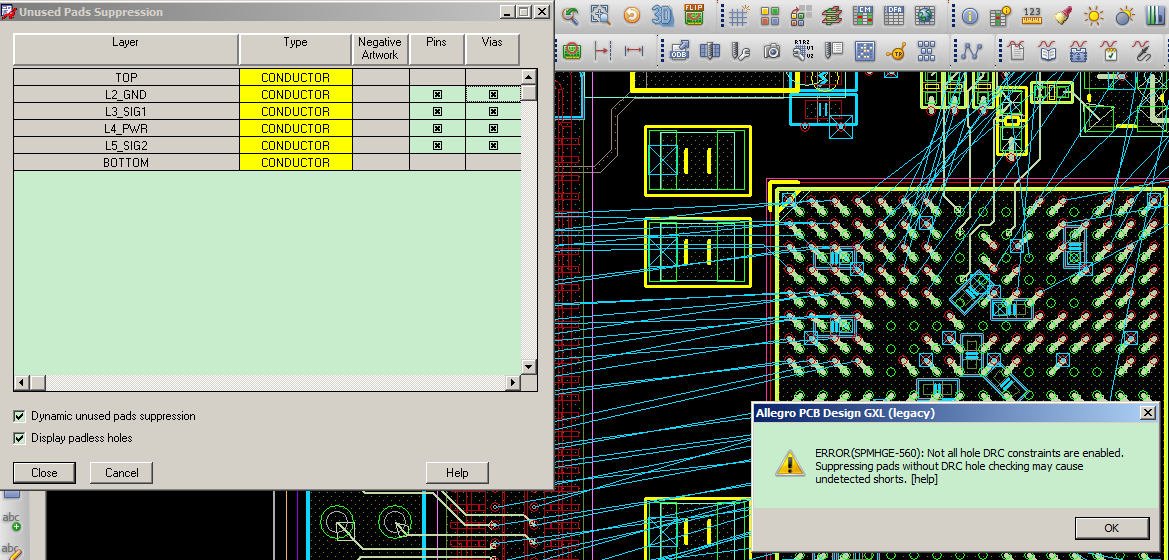Click the [help] link in error message
The image size is (1169, 560).
[922, 480]
